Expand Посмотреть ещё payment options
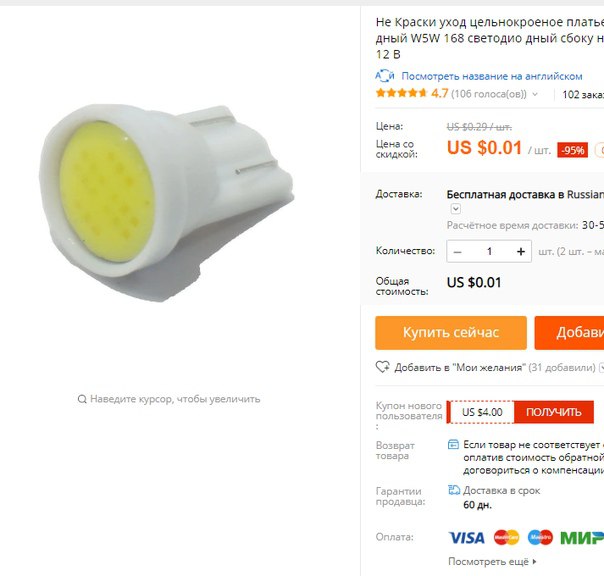This screenshot has width=604, height=576. [x=492, y=562]
